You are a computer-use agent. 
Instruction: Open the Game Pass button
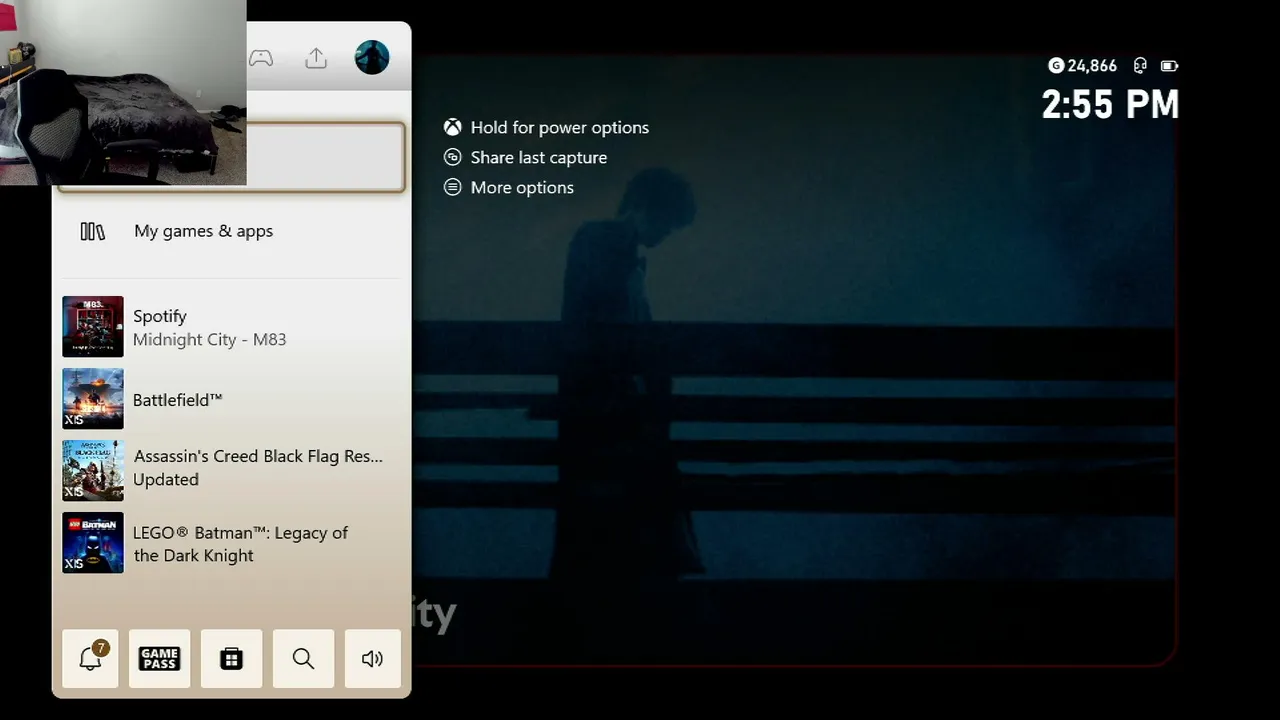coord(160,659)
